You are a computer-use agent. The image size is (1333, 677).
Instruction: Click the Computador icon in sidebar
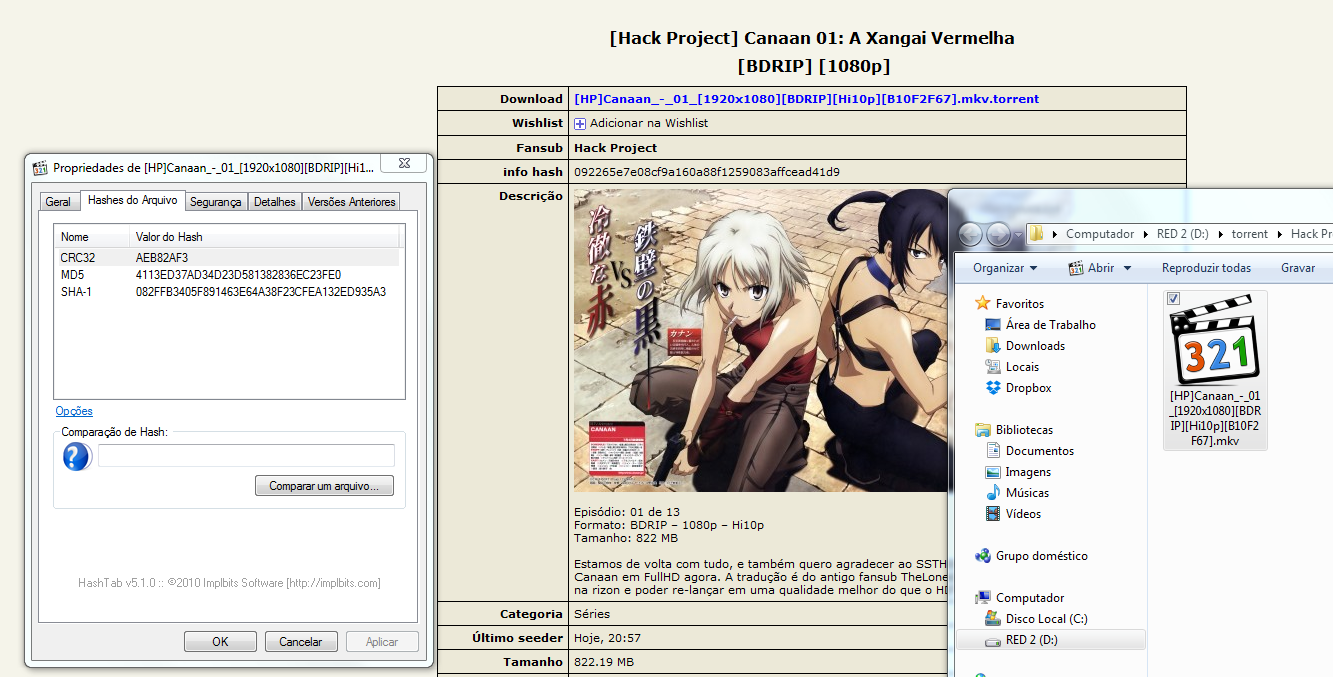click(x=983, y=597)
